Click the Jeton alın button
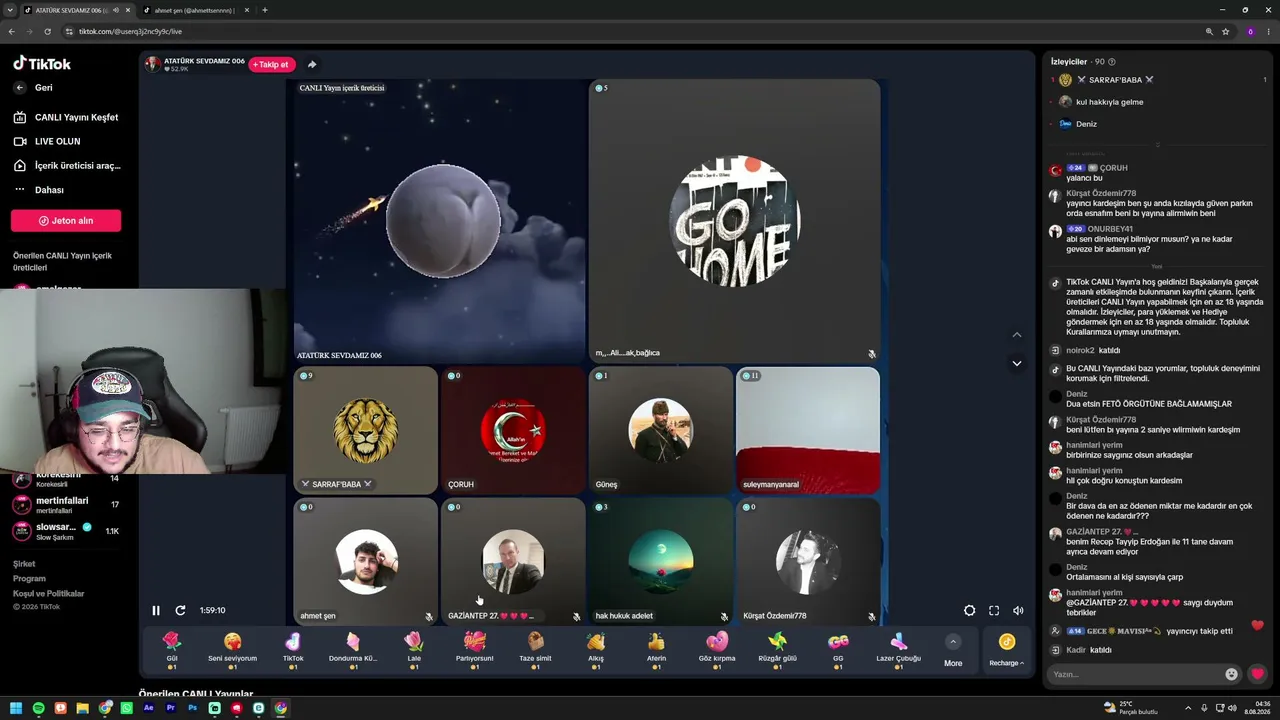Screen dimensions: 1280x720 click(66, 221)
